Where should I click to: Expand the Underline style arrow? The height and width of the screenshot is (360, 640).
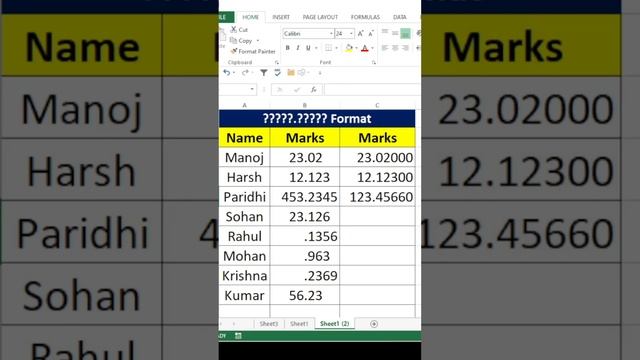[x=316, y=48]
